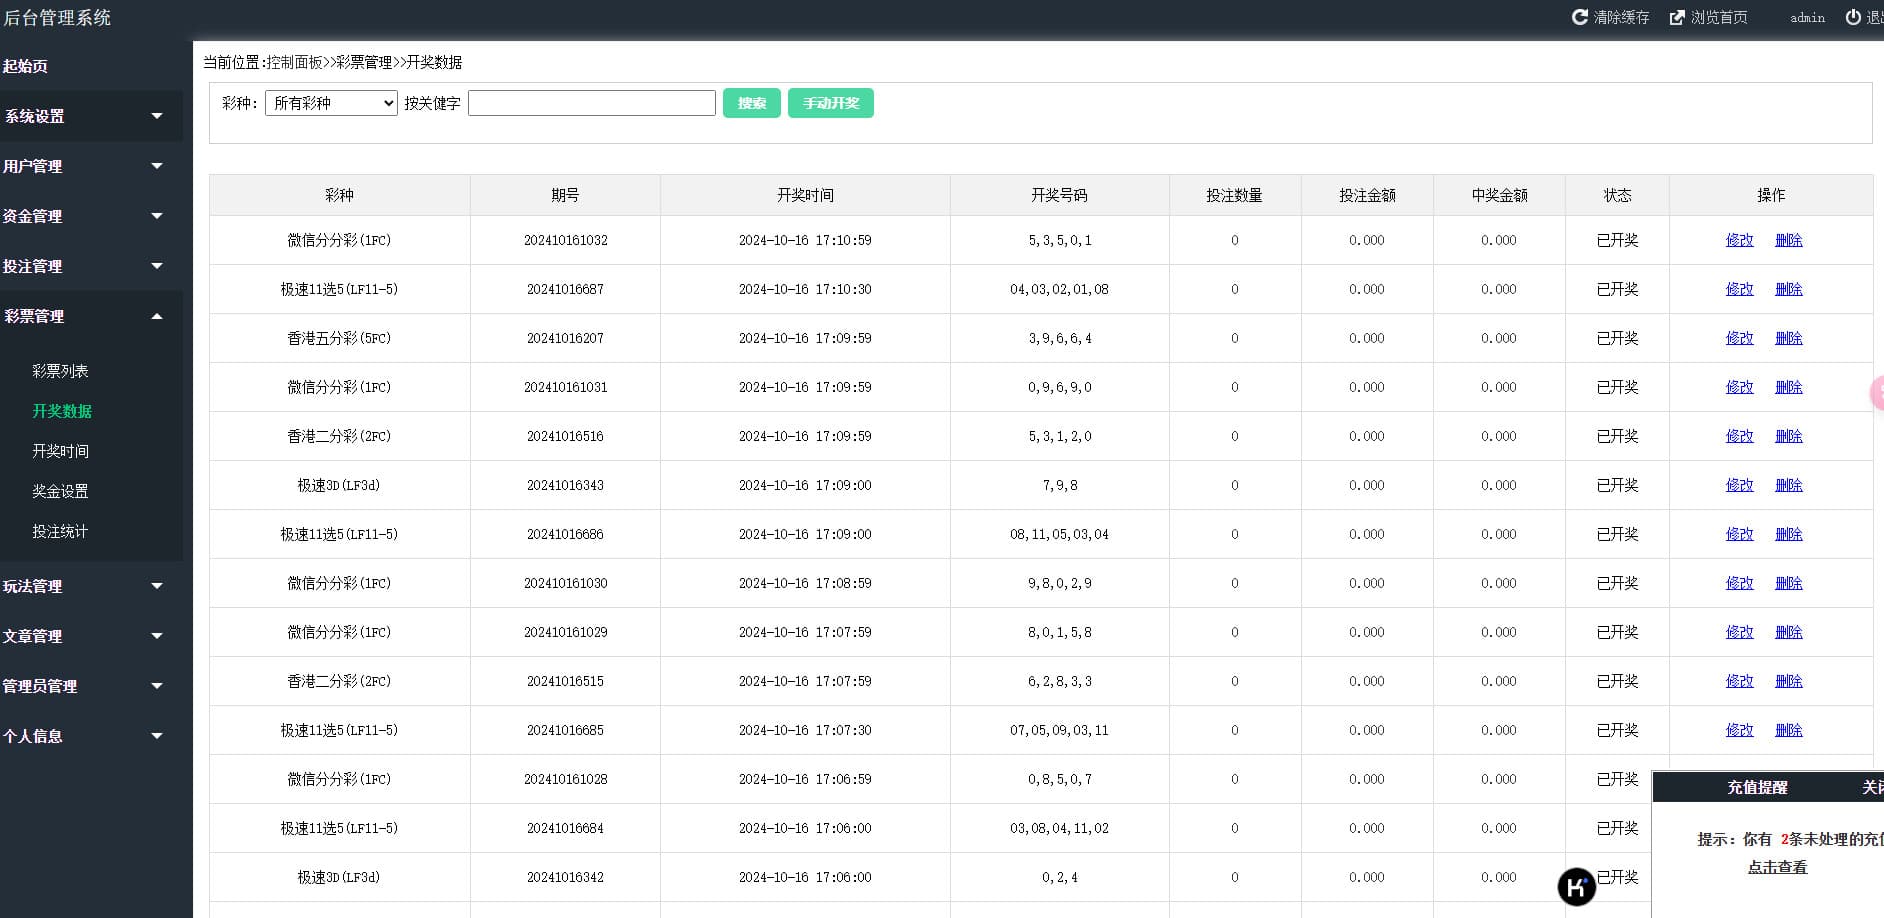Open the 彩票列表 submenu item
Image resolution: width=1884 pixels, height=918 pixels.
click(60, 371)
